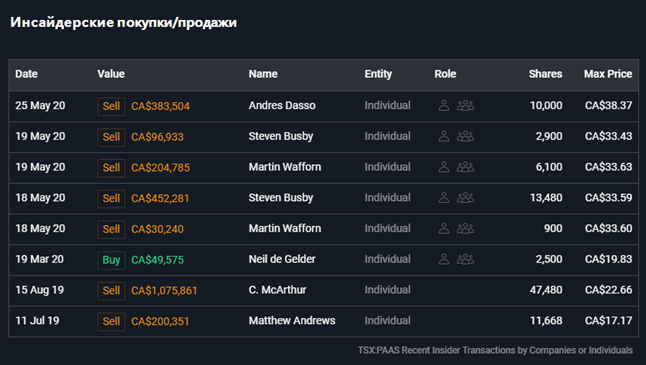Click the Sell badge for C. McArthur

pyautogui.click(x=111, y=290)
